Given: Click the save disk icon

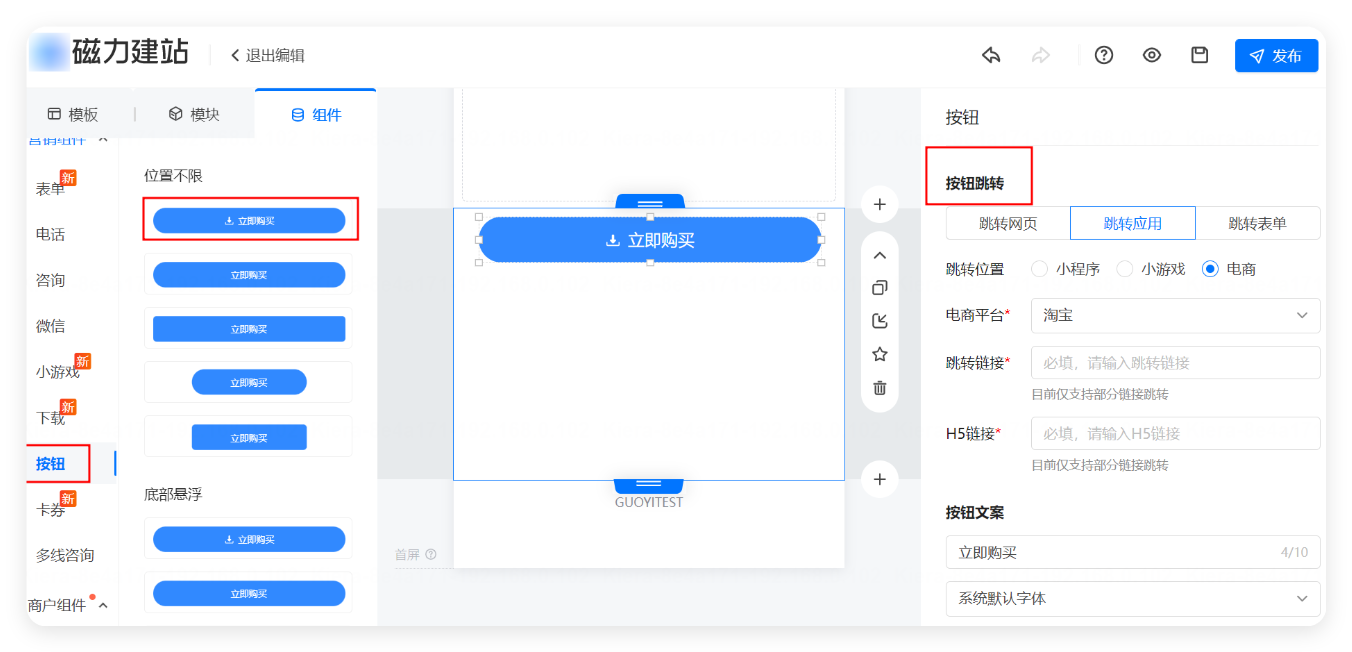Looking at the screenshot, I should tap(1199, 56).
